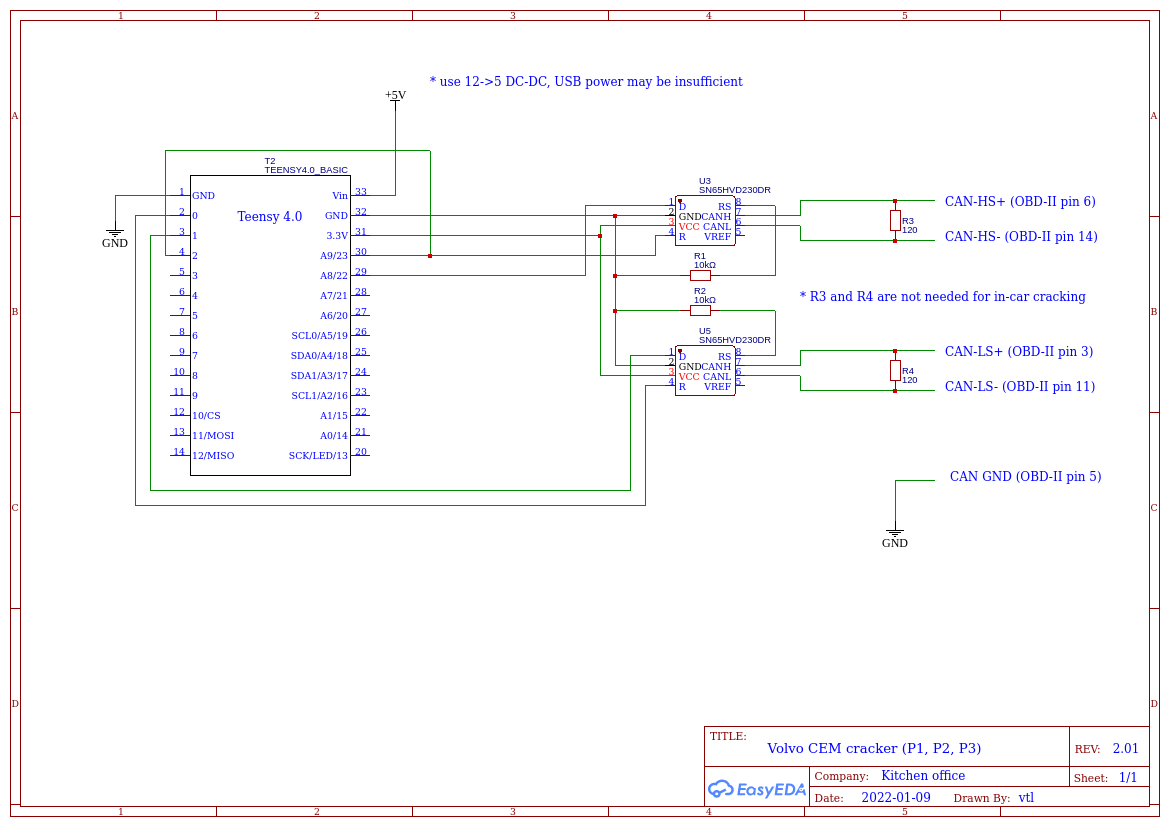Select the USB power warning note text
Screen dimensions: 1169x828
[x=586, y=81]
